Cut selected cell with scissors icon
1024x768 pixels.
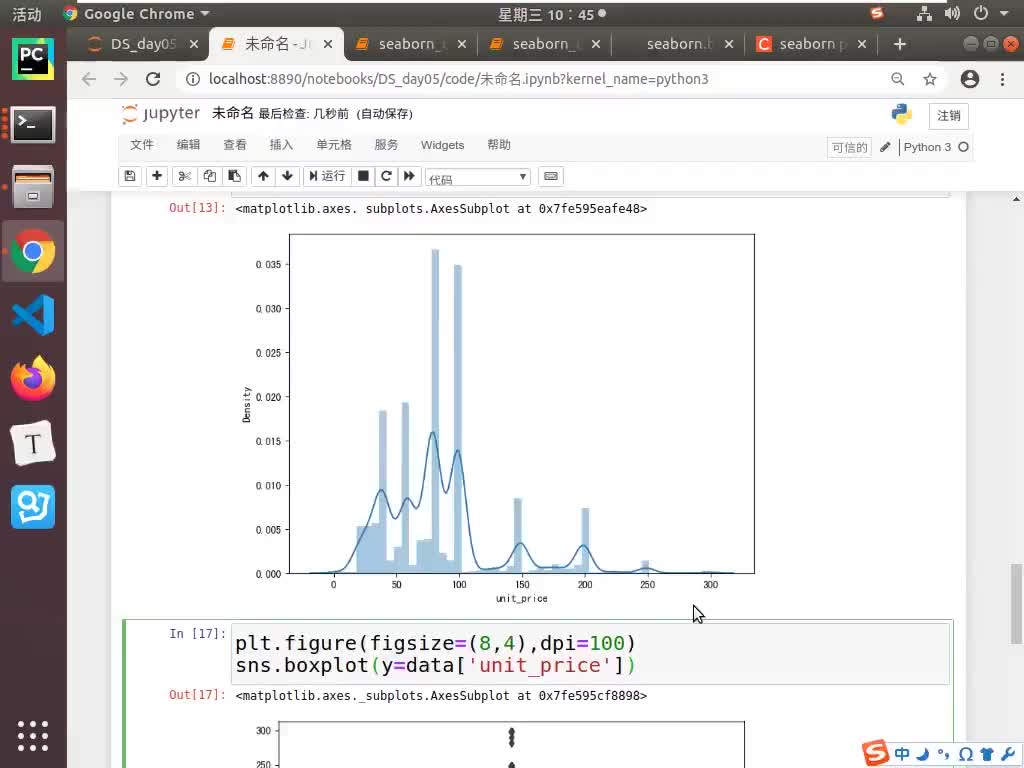coord(185,176)
